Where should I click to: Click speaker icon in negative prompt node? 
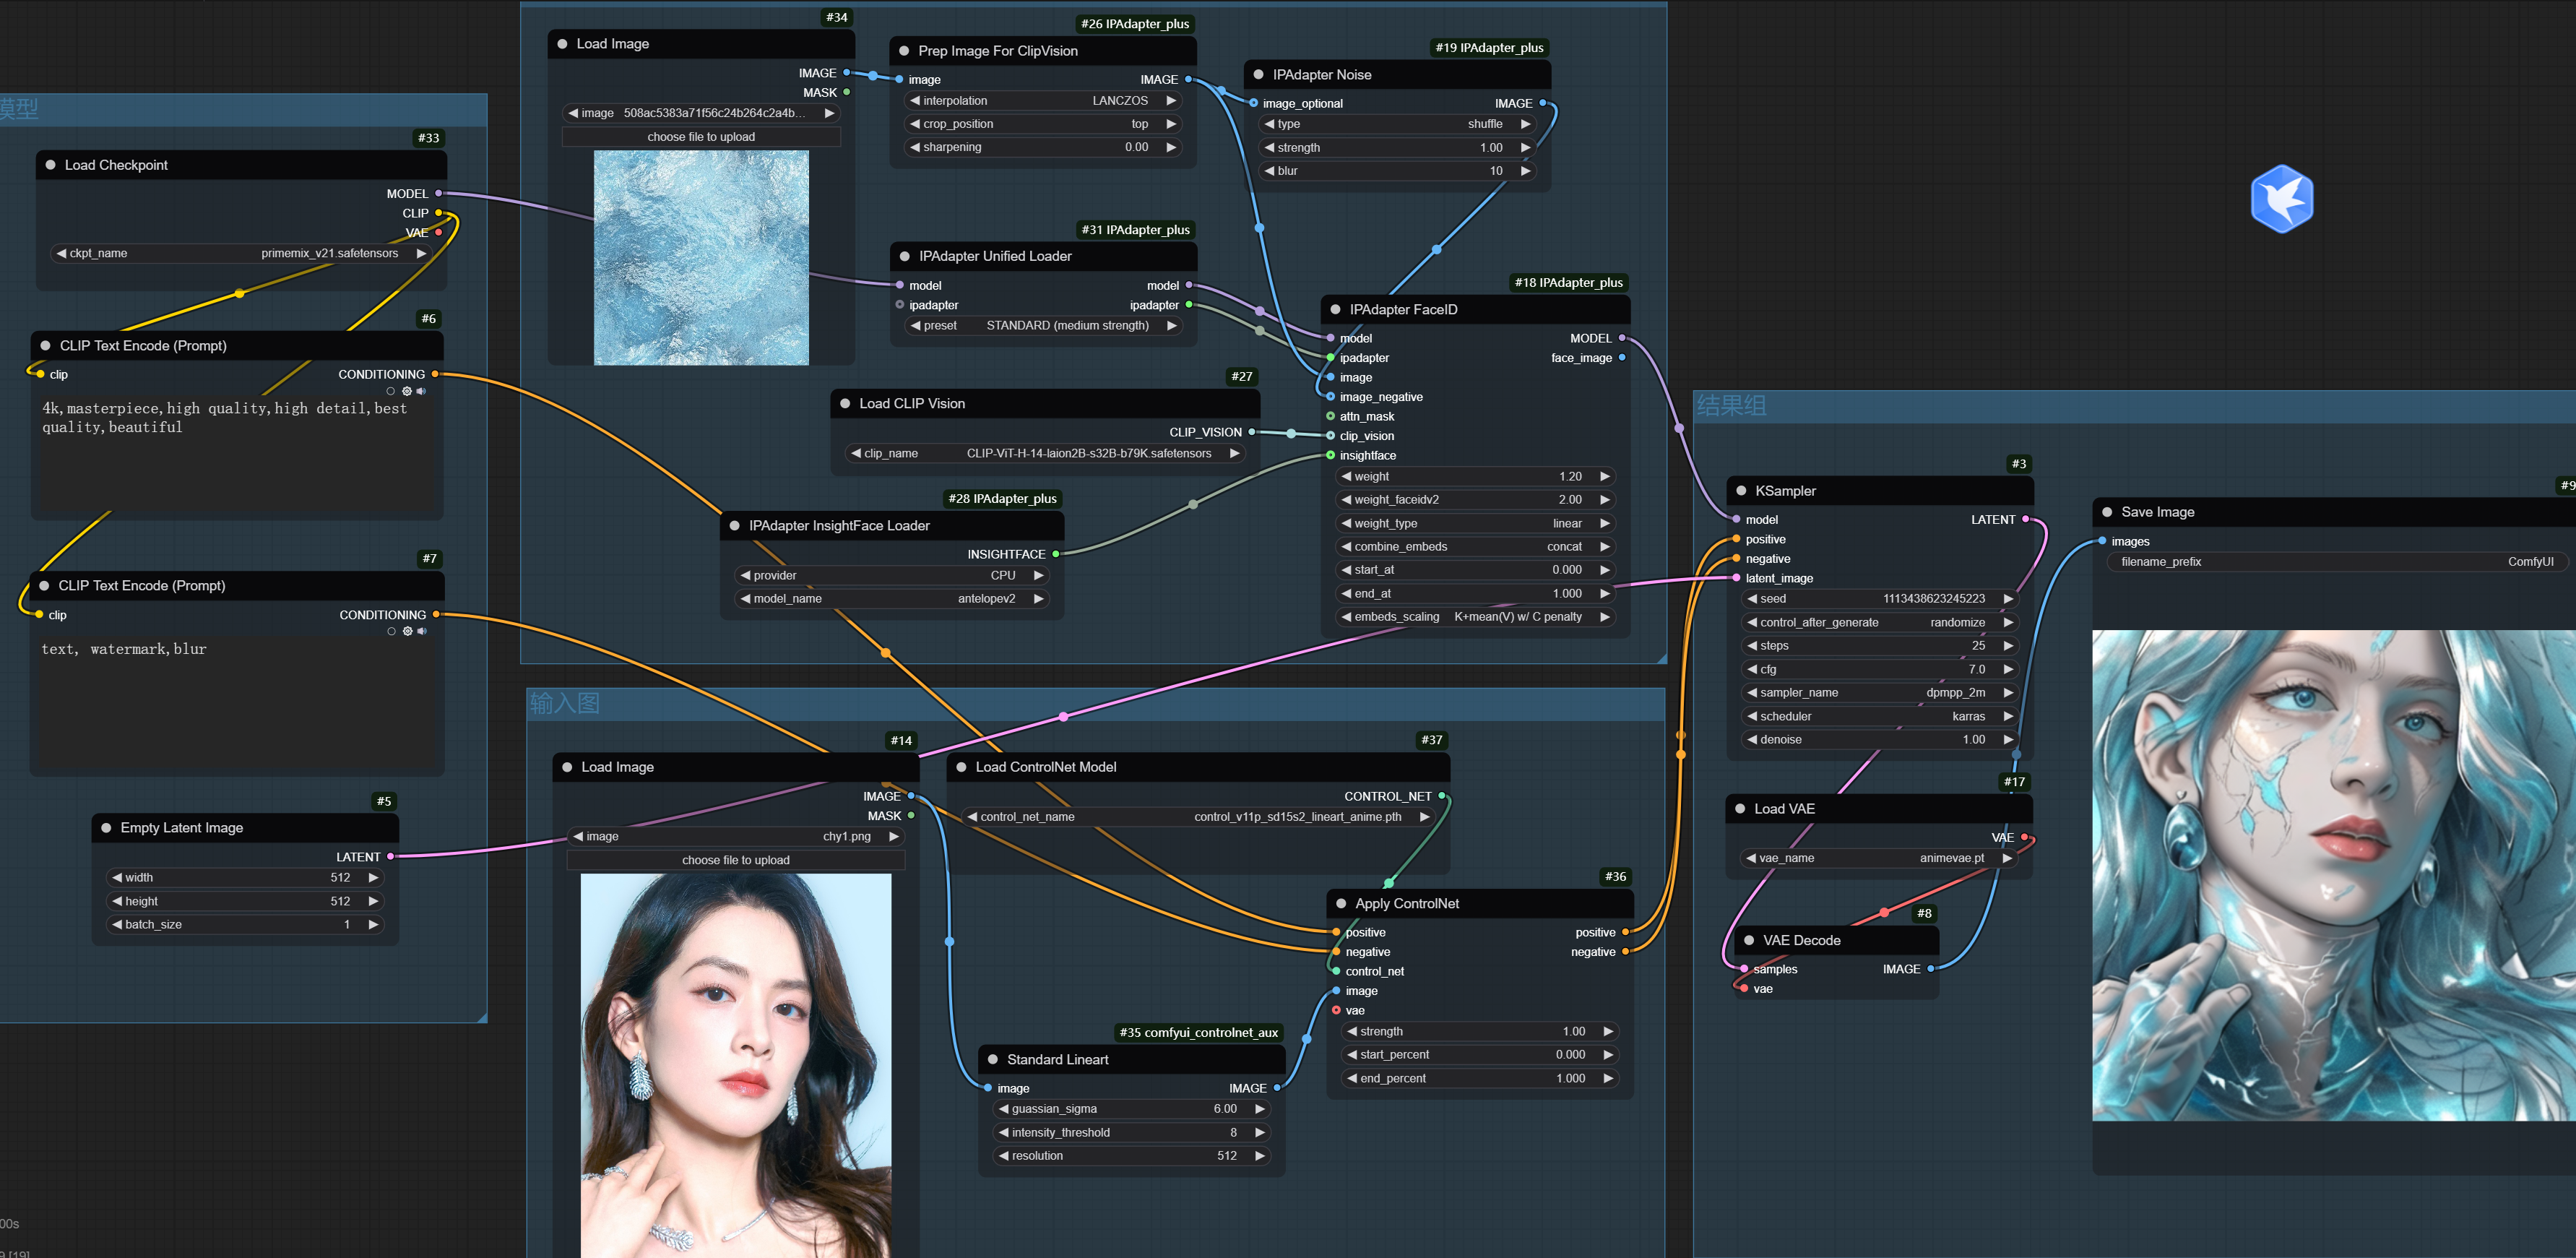[422, 631]
